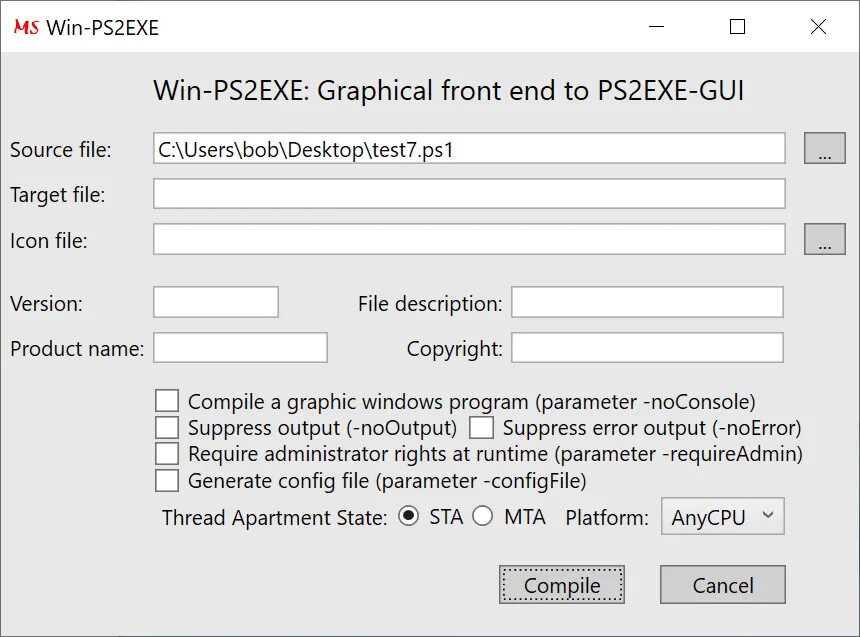Browse for icon file with ellipsis button

click(824, 239)
